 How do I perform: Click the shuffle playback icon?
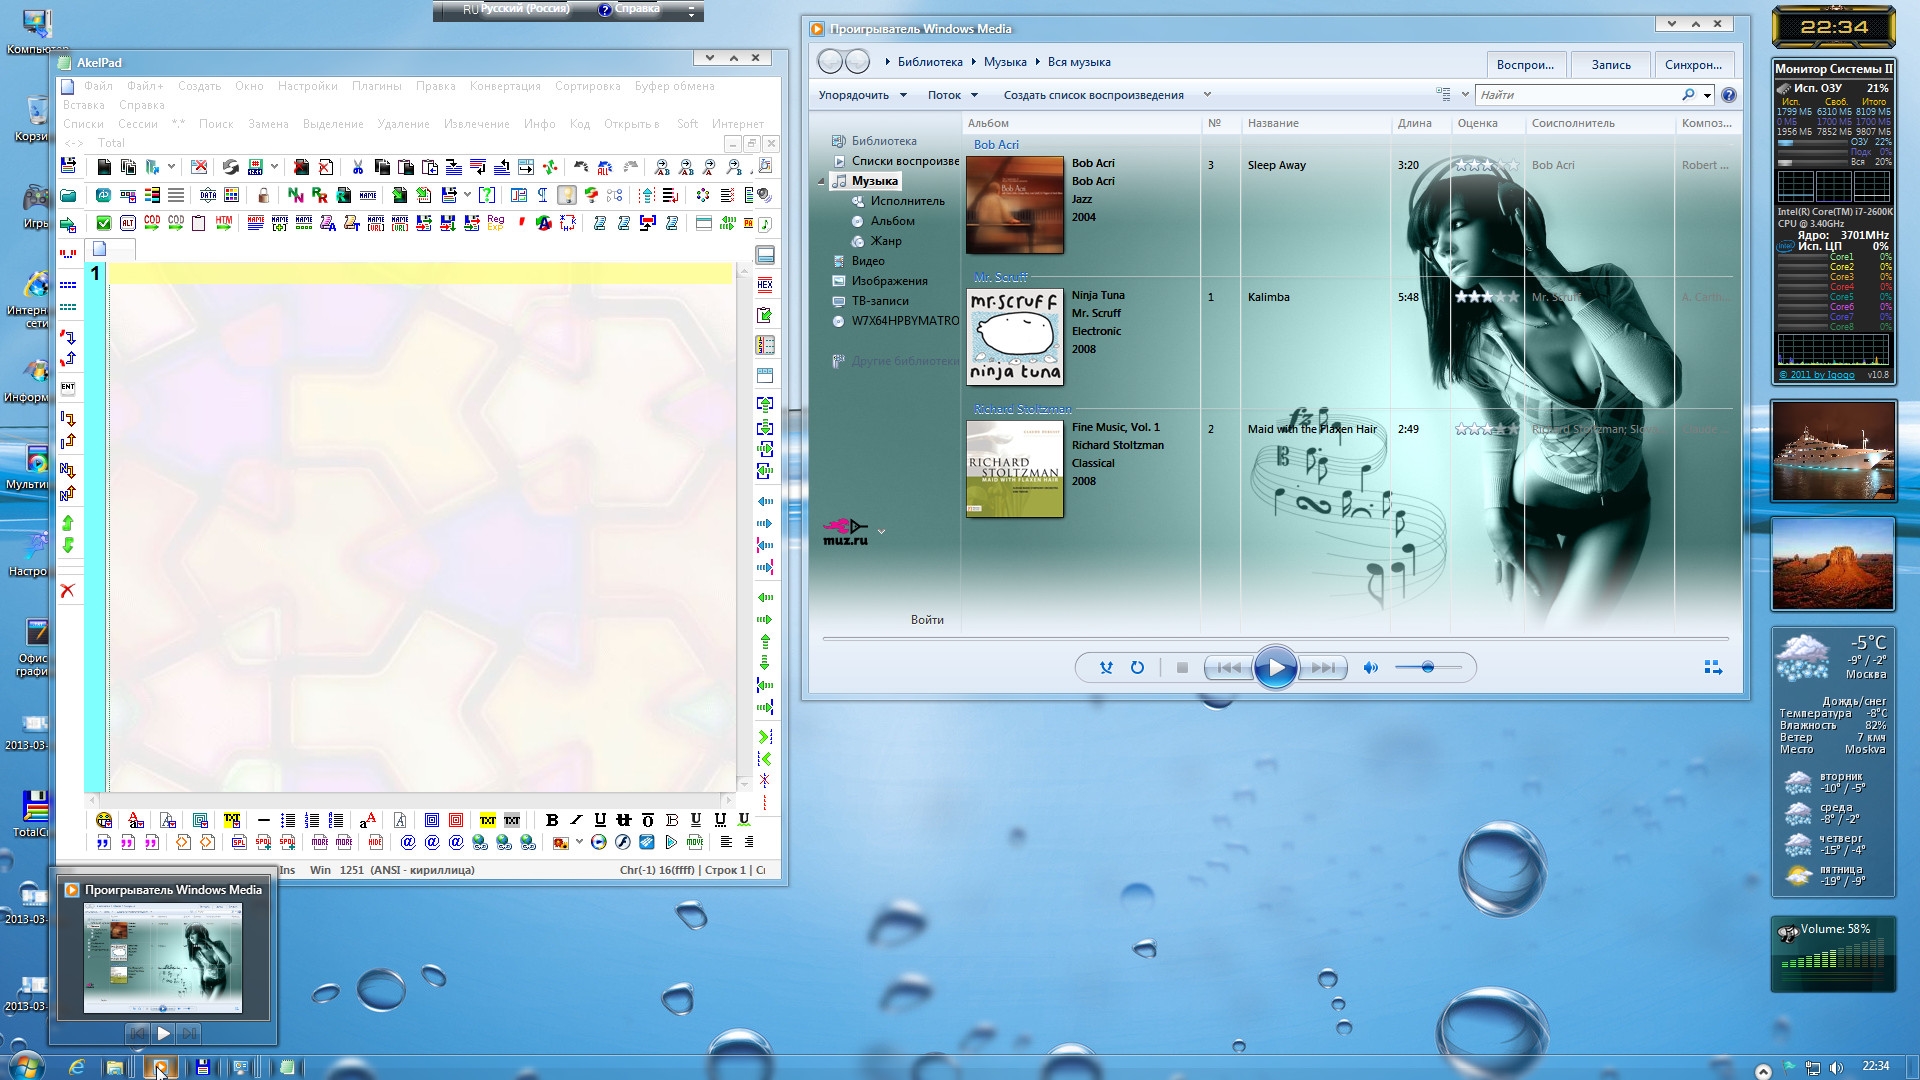(1106, 667)
